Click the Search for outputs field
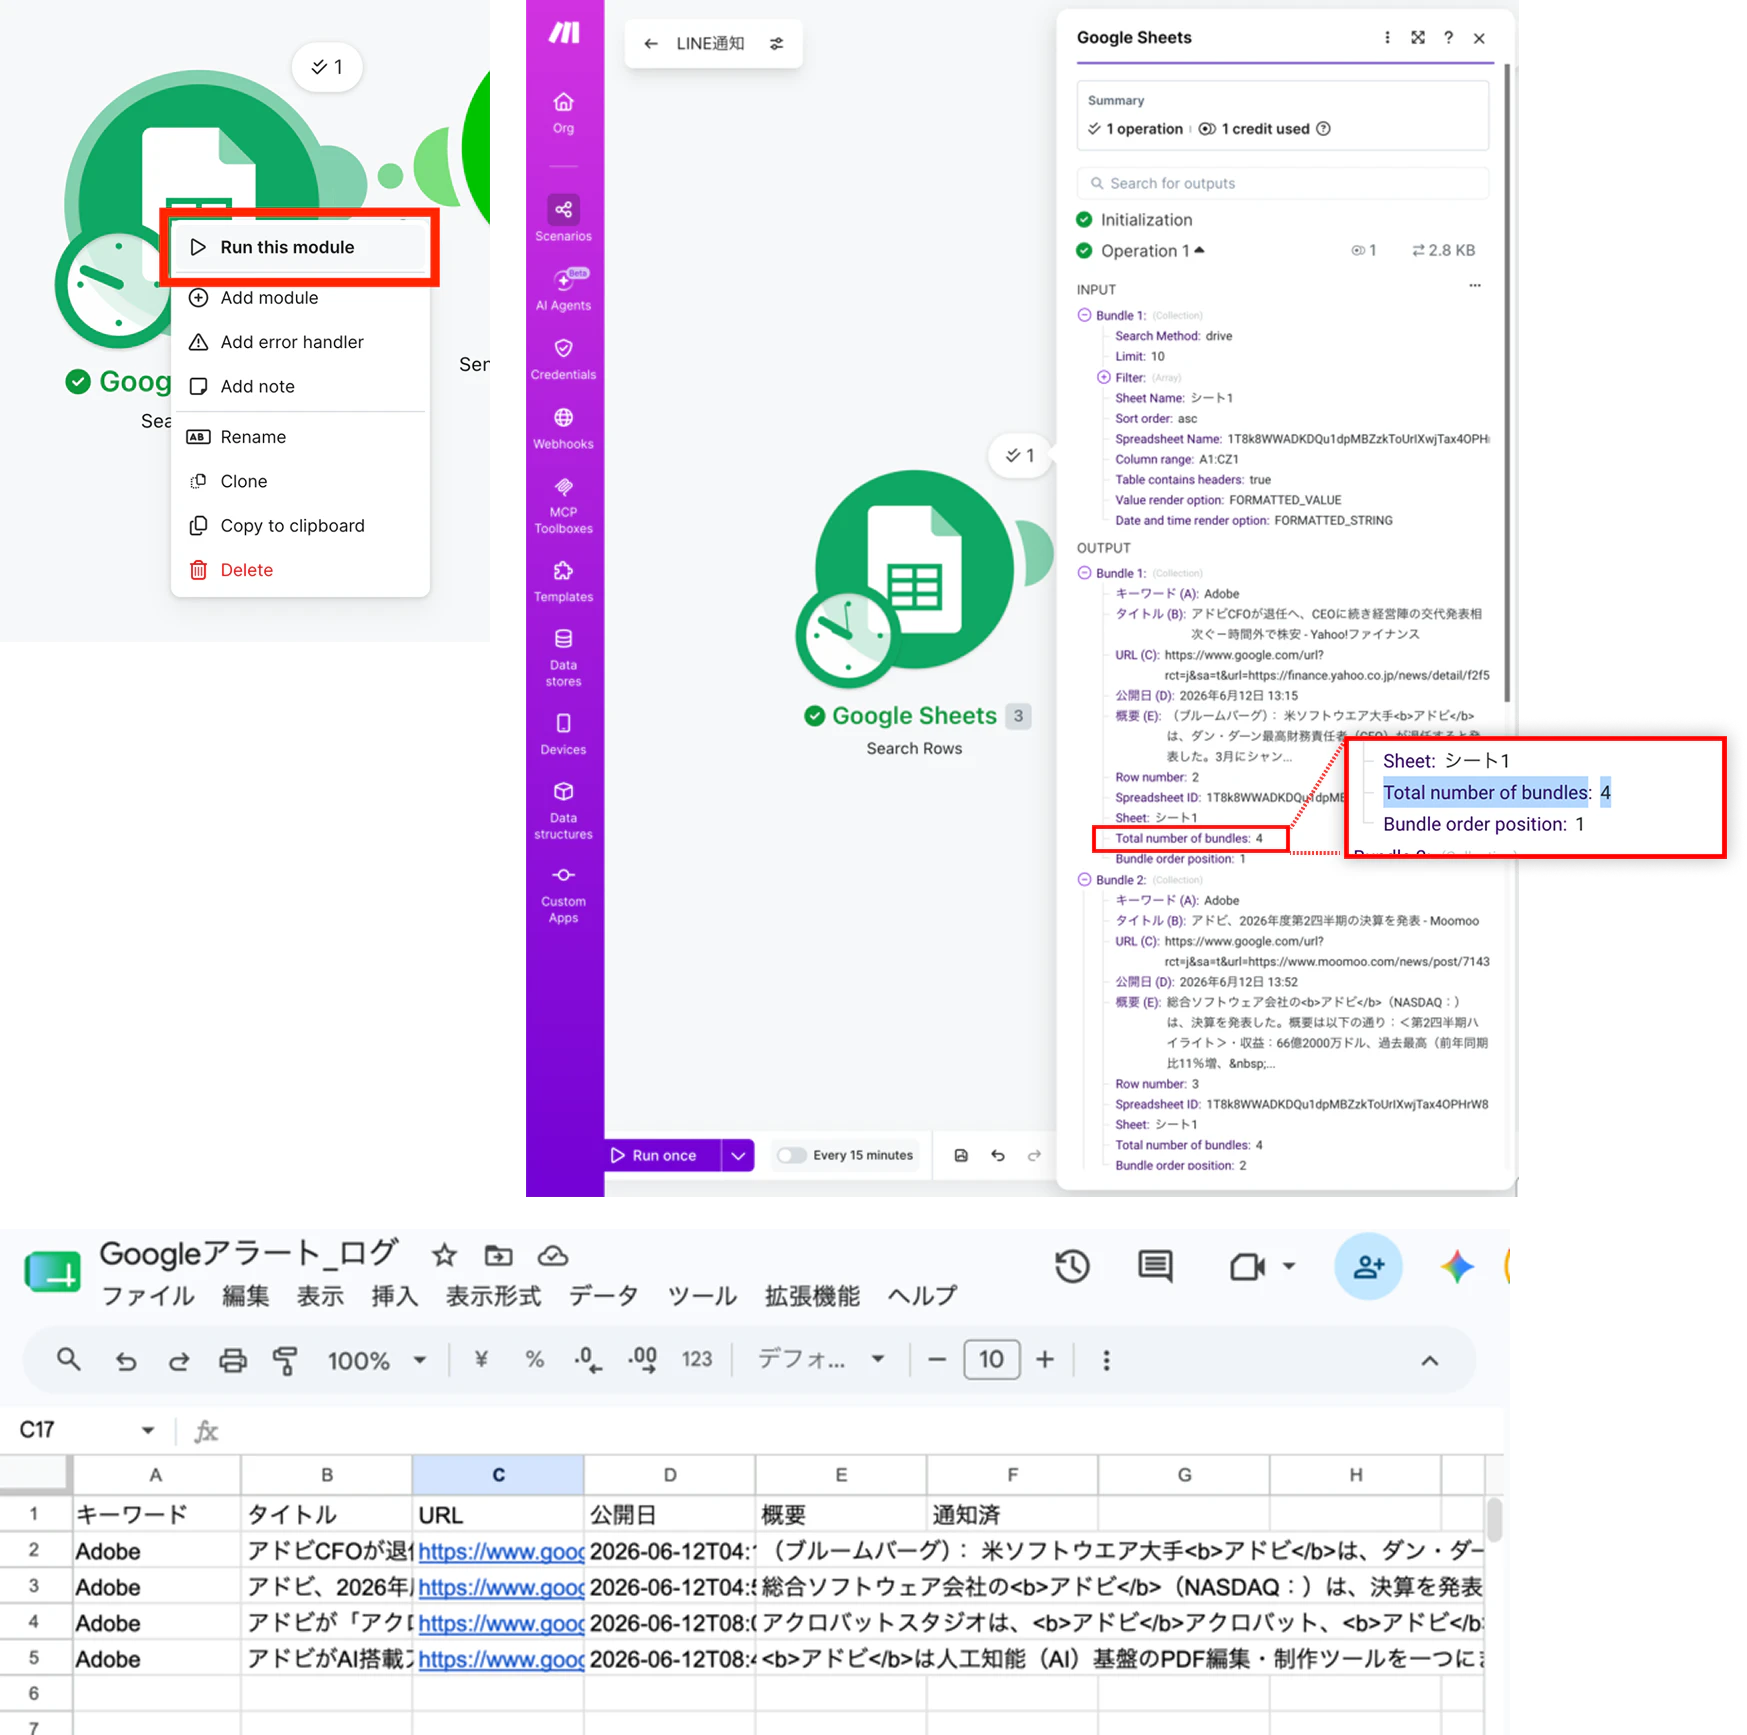The width and height of the screenshot is (1747, 1735). click(1283, 183)
